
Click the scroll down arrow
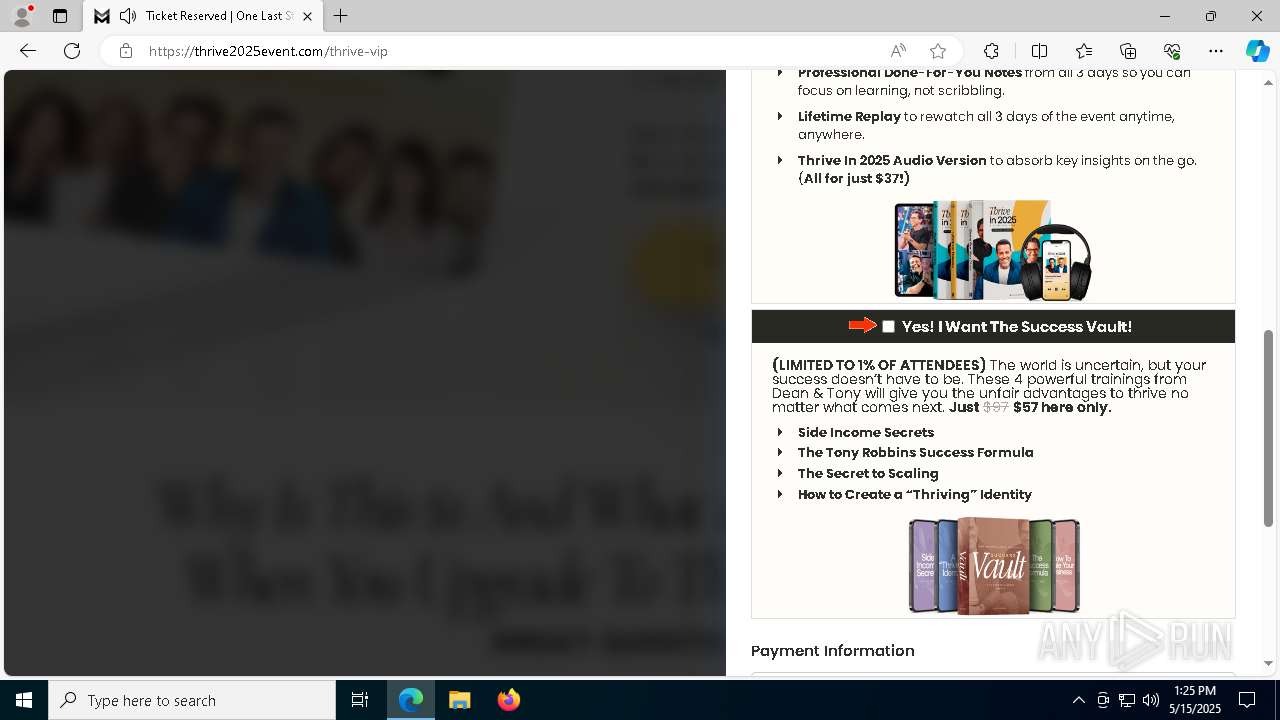tap(1269, 663)
